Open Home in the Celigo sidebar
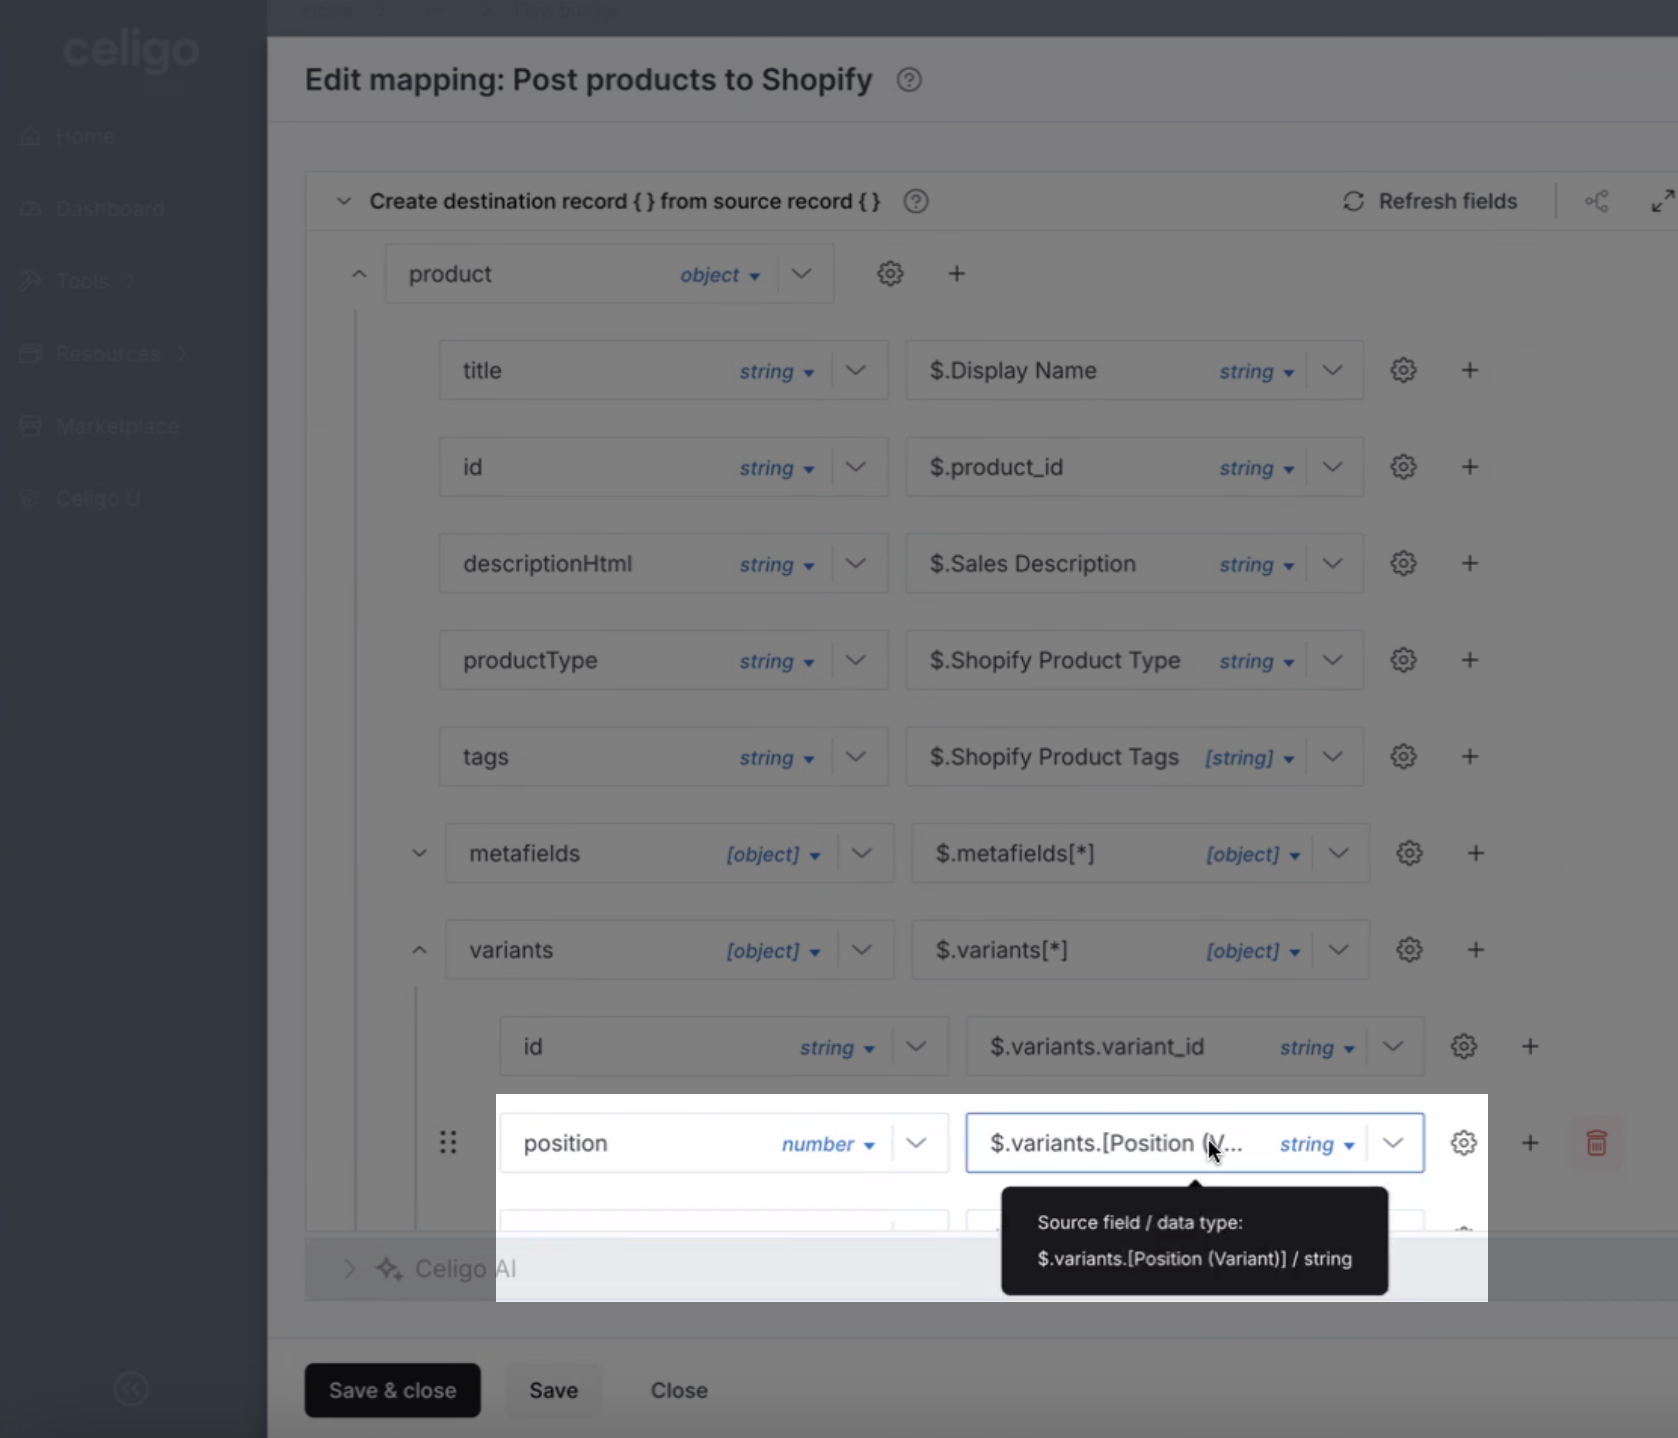Image resolution: width=1678 pixels, height=1438 pixels. point(68,136)
